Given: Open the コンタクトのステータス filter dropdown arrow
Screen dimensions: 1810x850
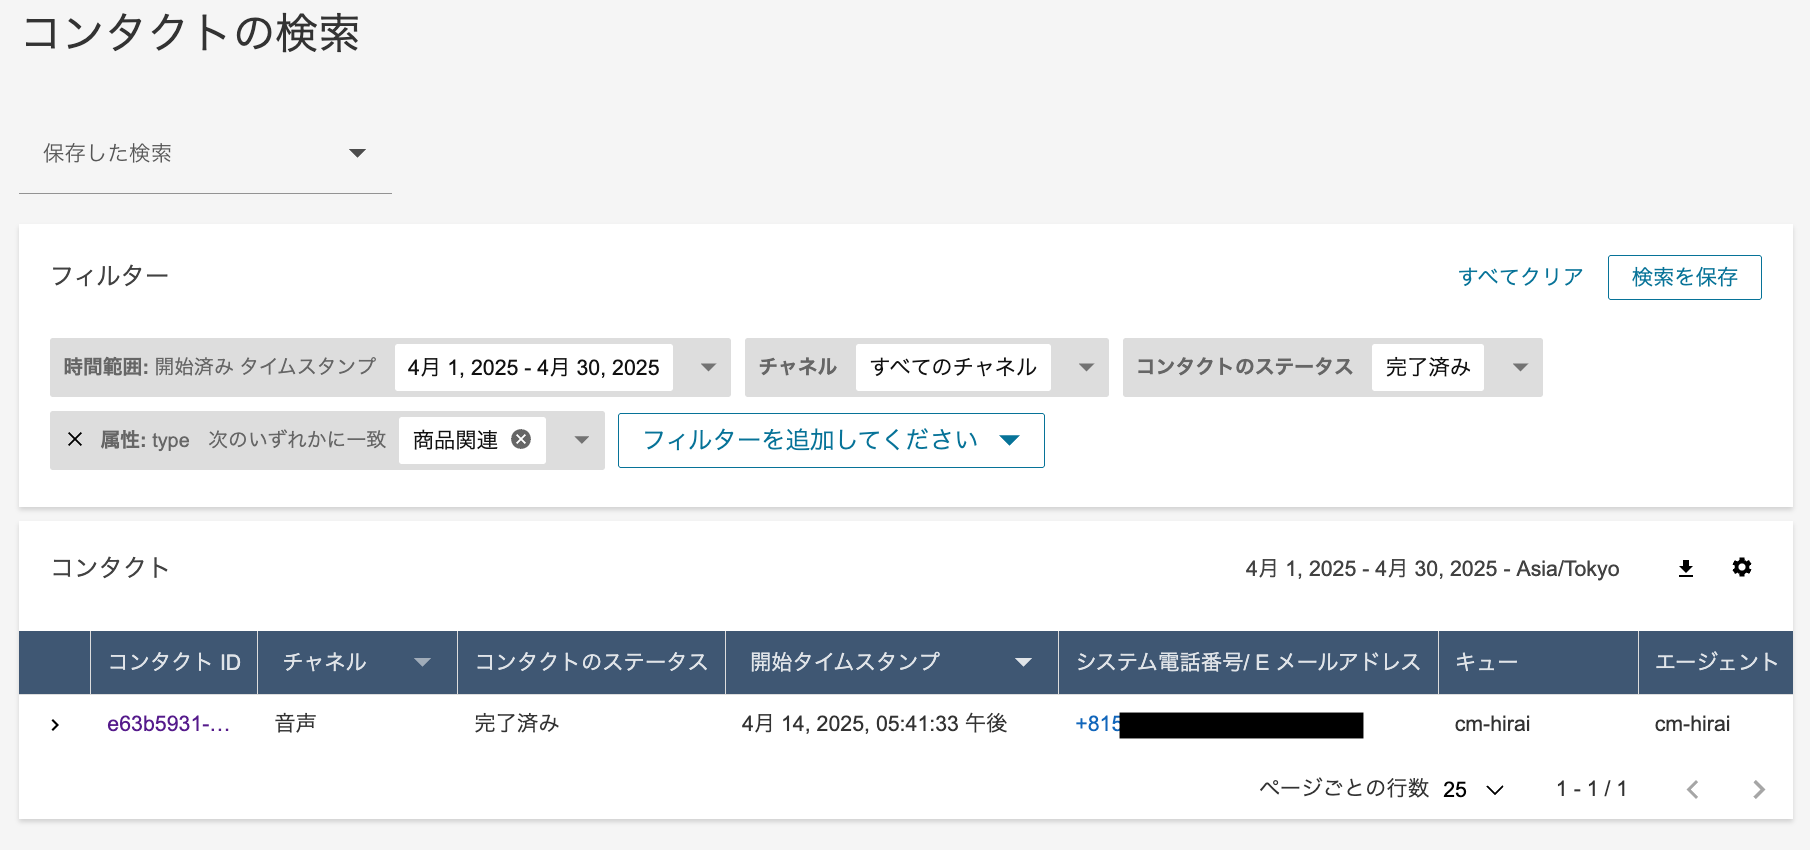Looking at the screenshot, I should click(1520, 367).
